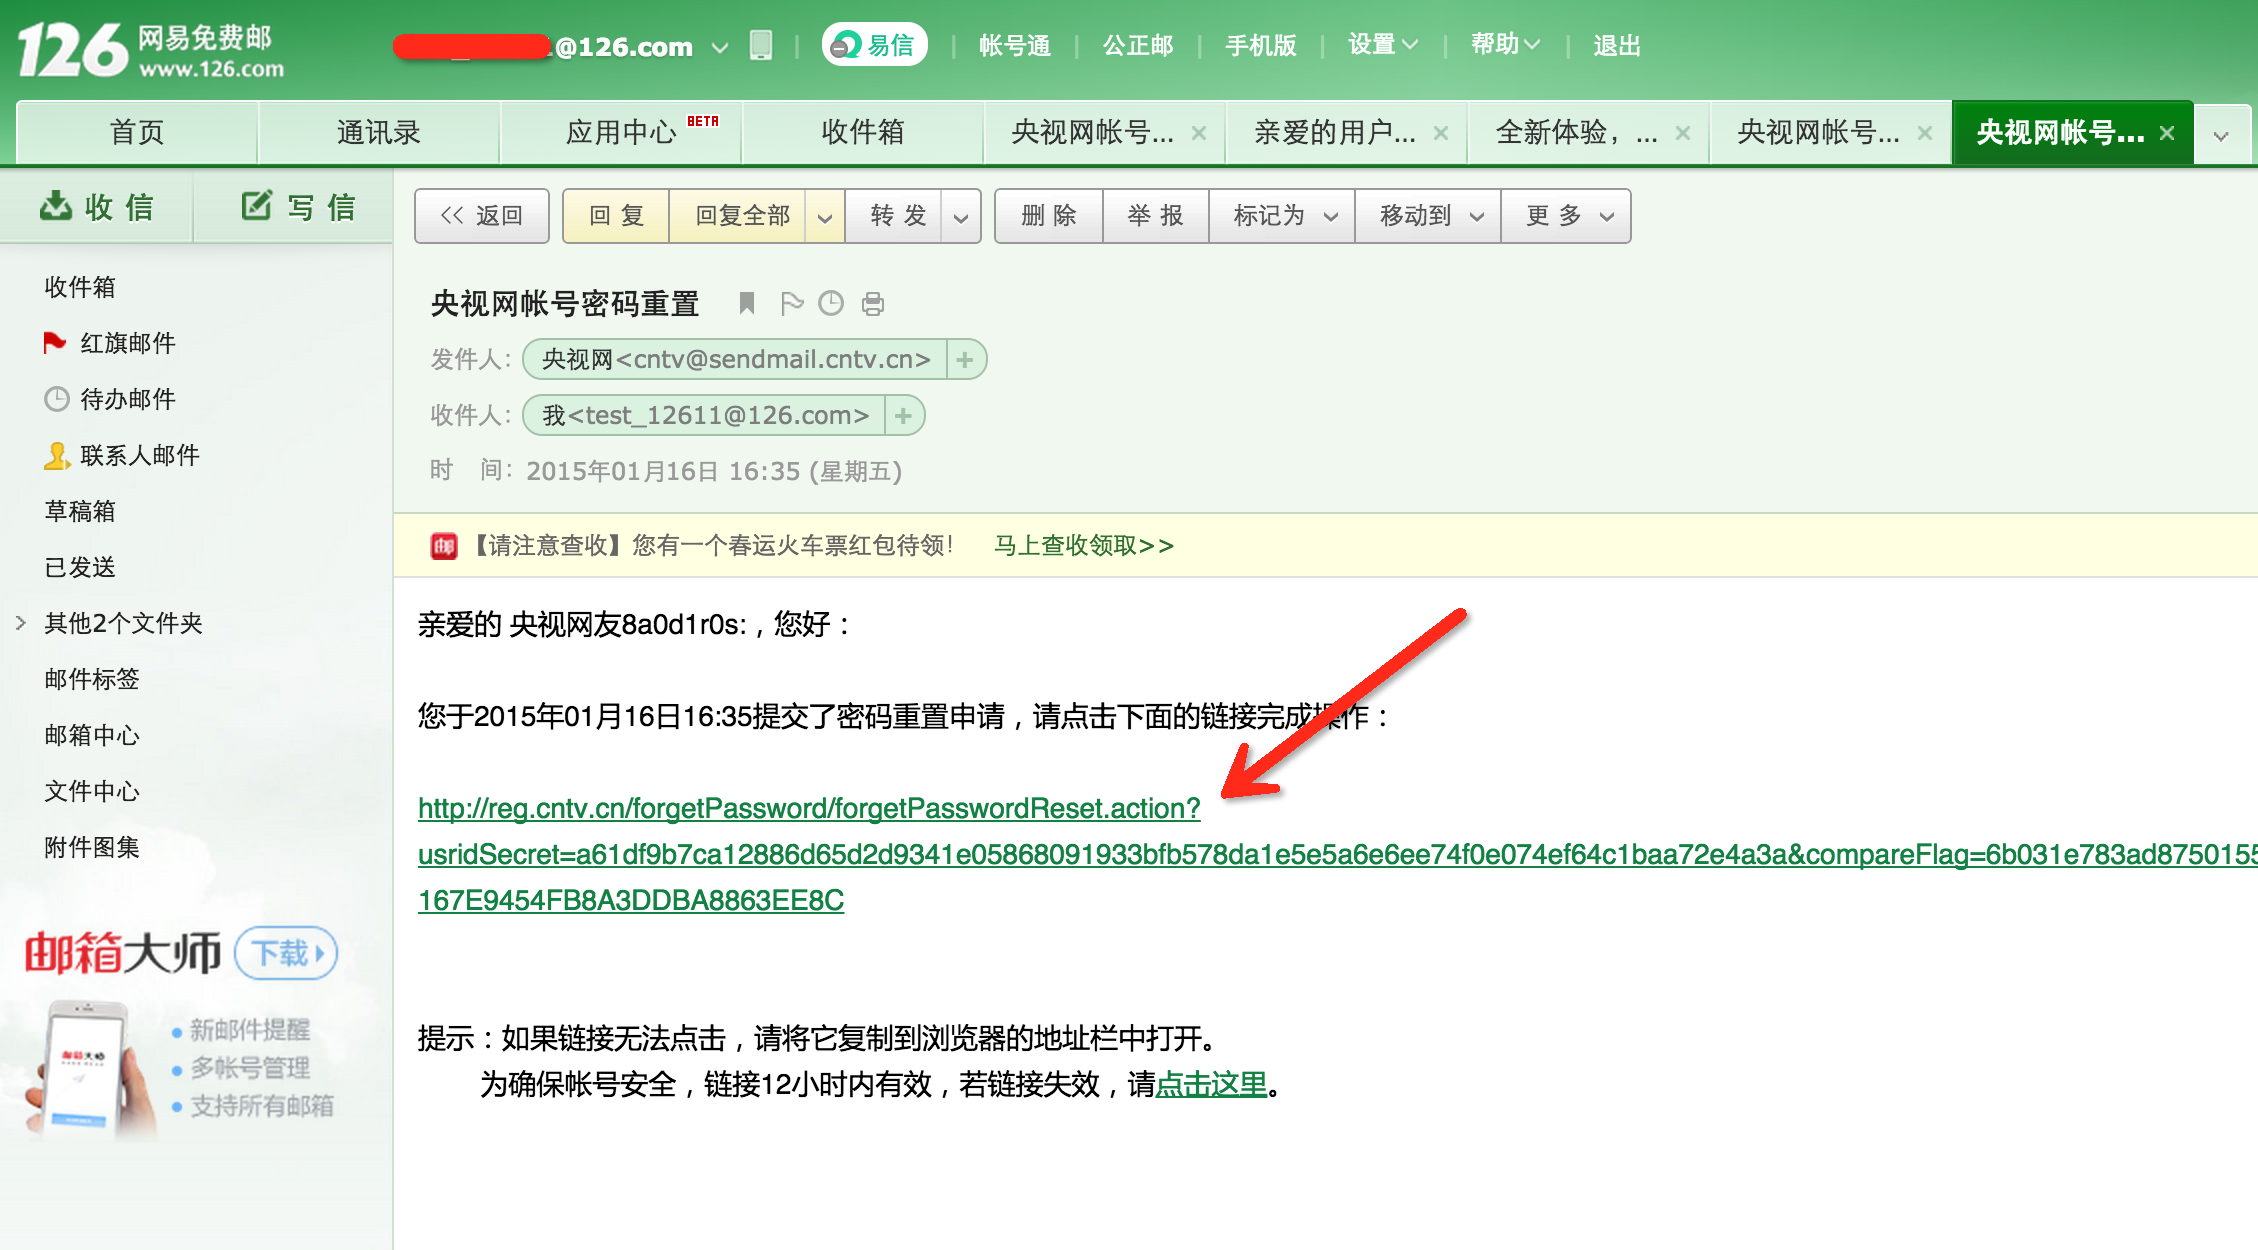
Task: Open the 应用中心 app center tab
Action: [621, 132]
